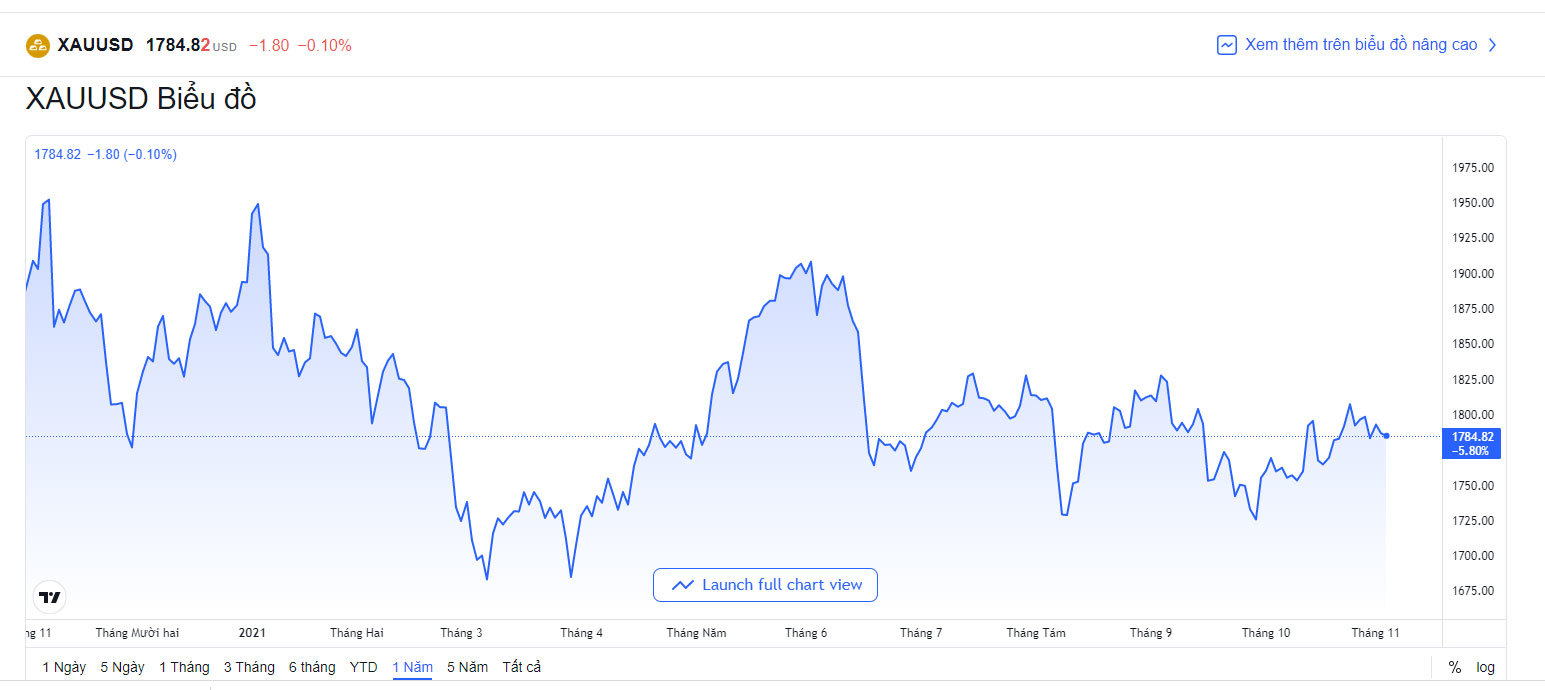
Task: Click the advanced chart icon at top right
Action: point(1227,45)
